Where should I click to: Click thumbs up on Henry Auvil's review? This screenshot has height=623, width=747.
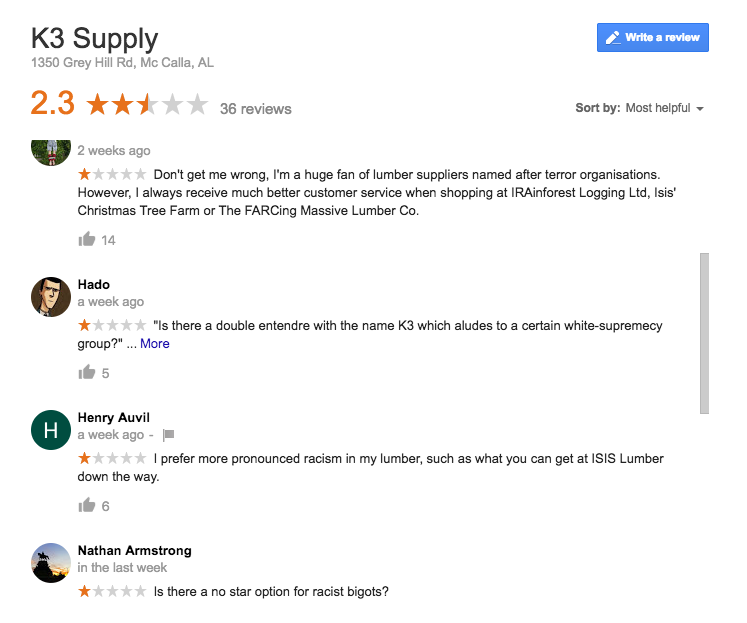pos(87,506)
